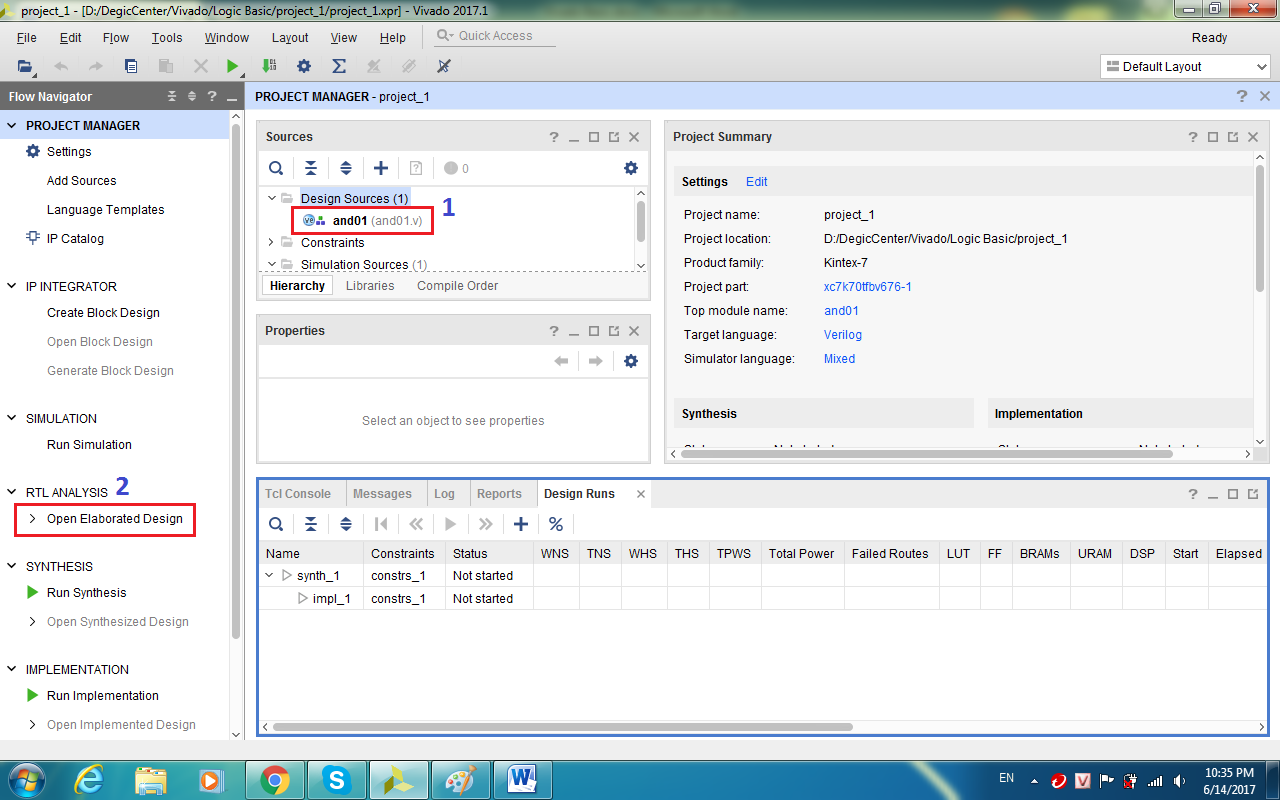This screenshot has height=800, width=1280.
Task: Switch to Messages tab
Action: pyautogui.click(x=382, y=494)
